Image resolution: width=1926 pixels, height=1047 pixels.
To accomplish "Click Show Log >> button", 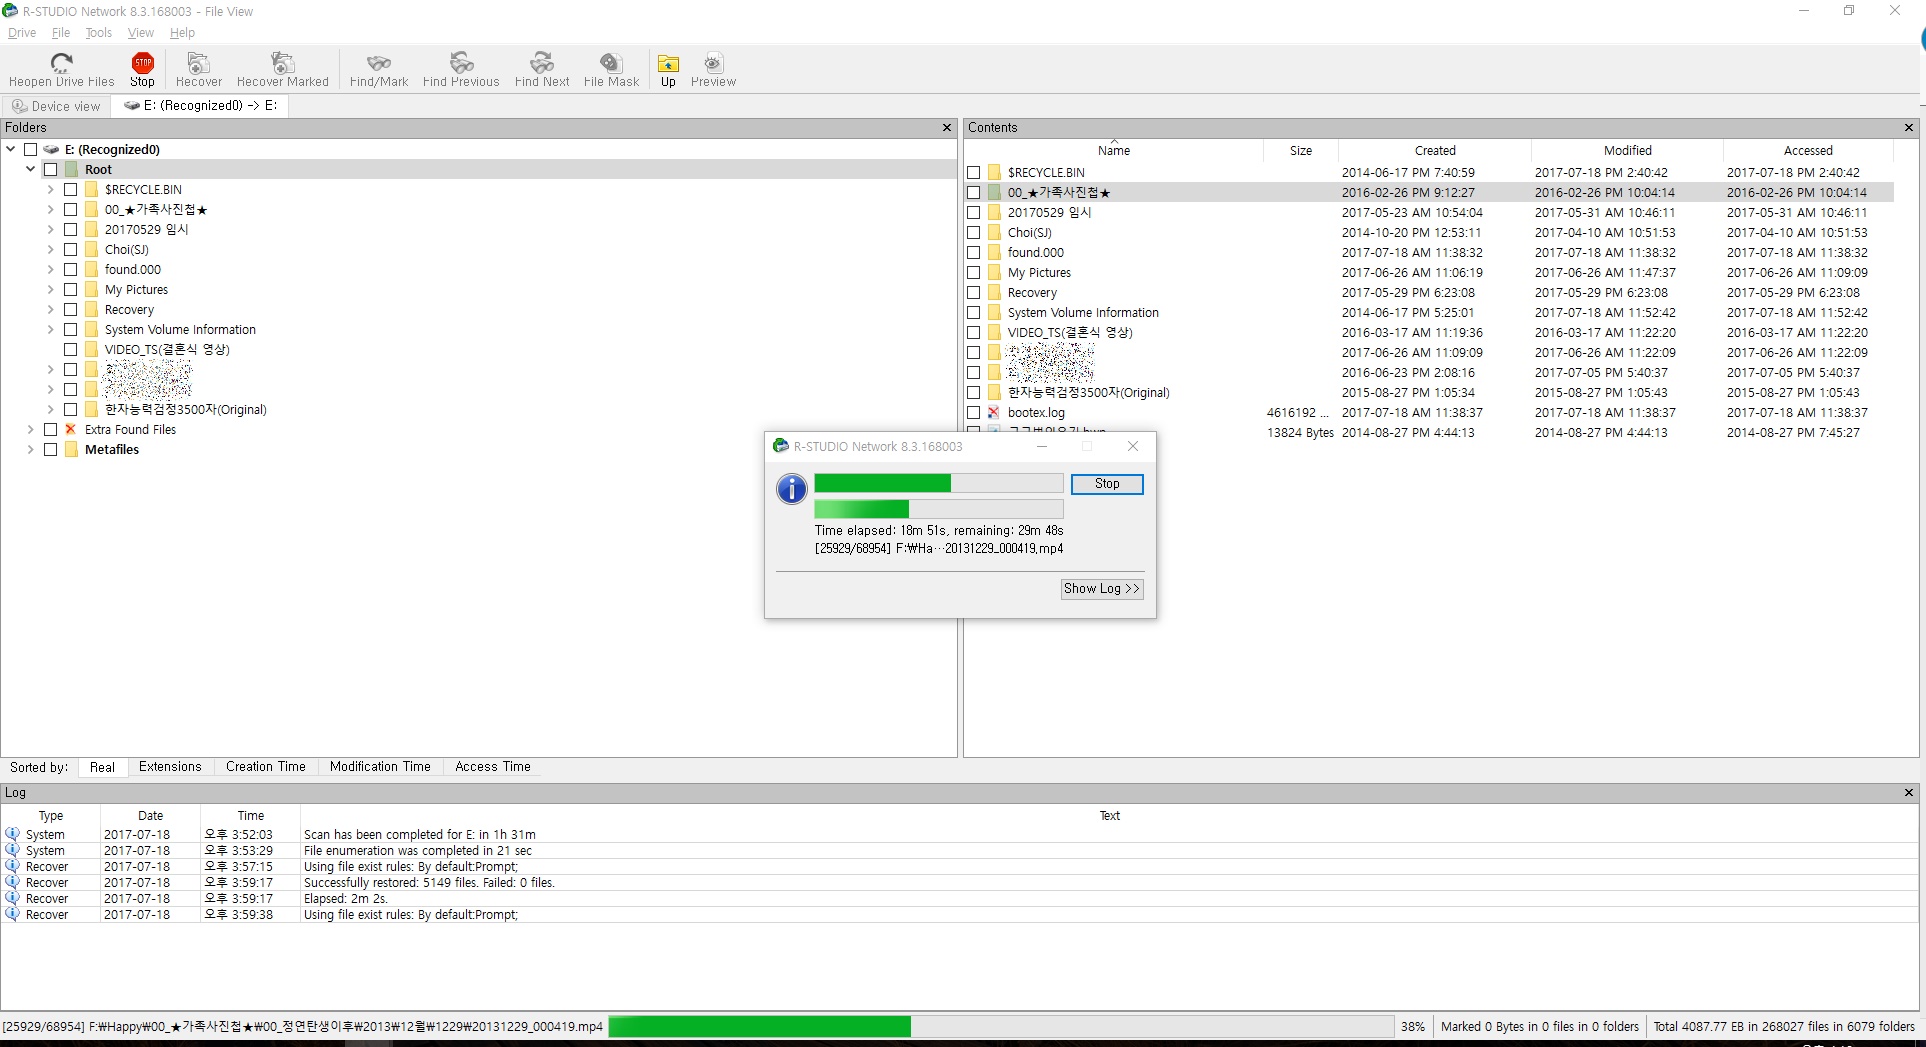I will (x=1101, y=589).
